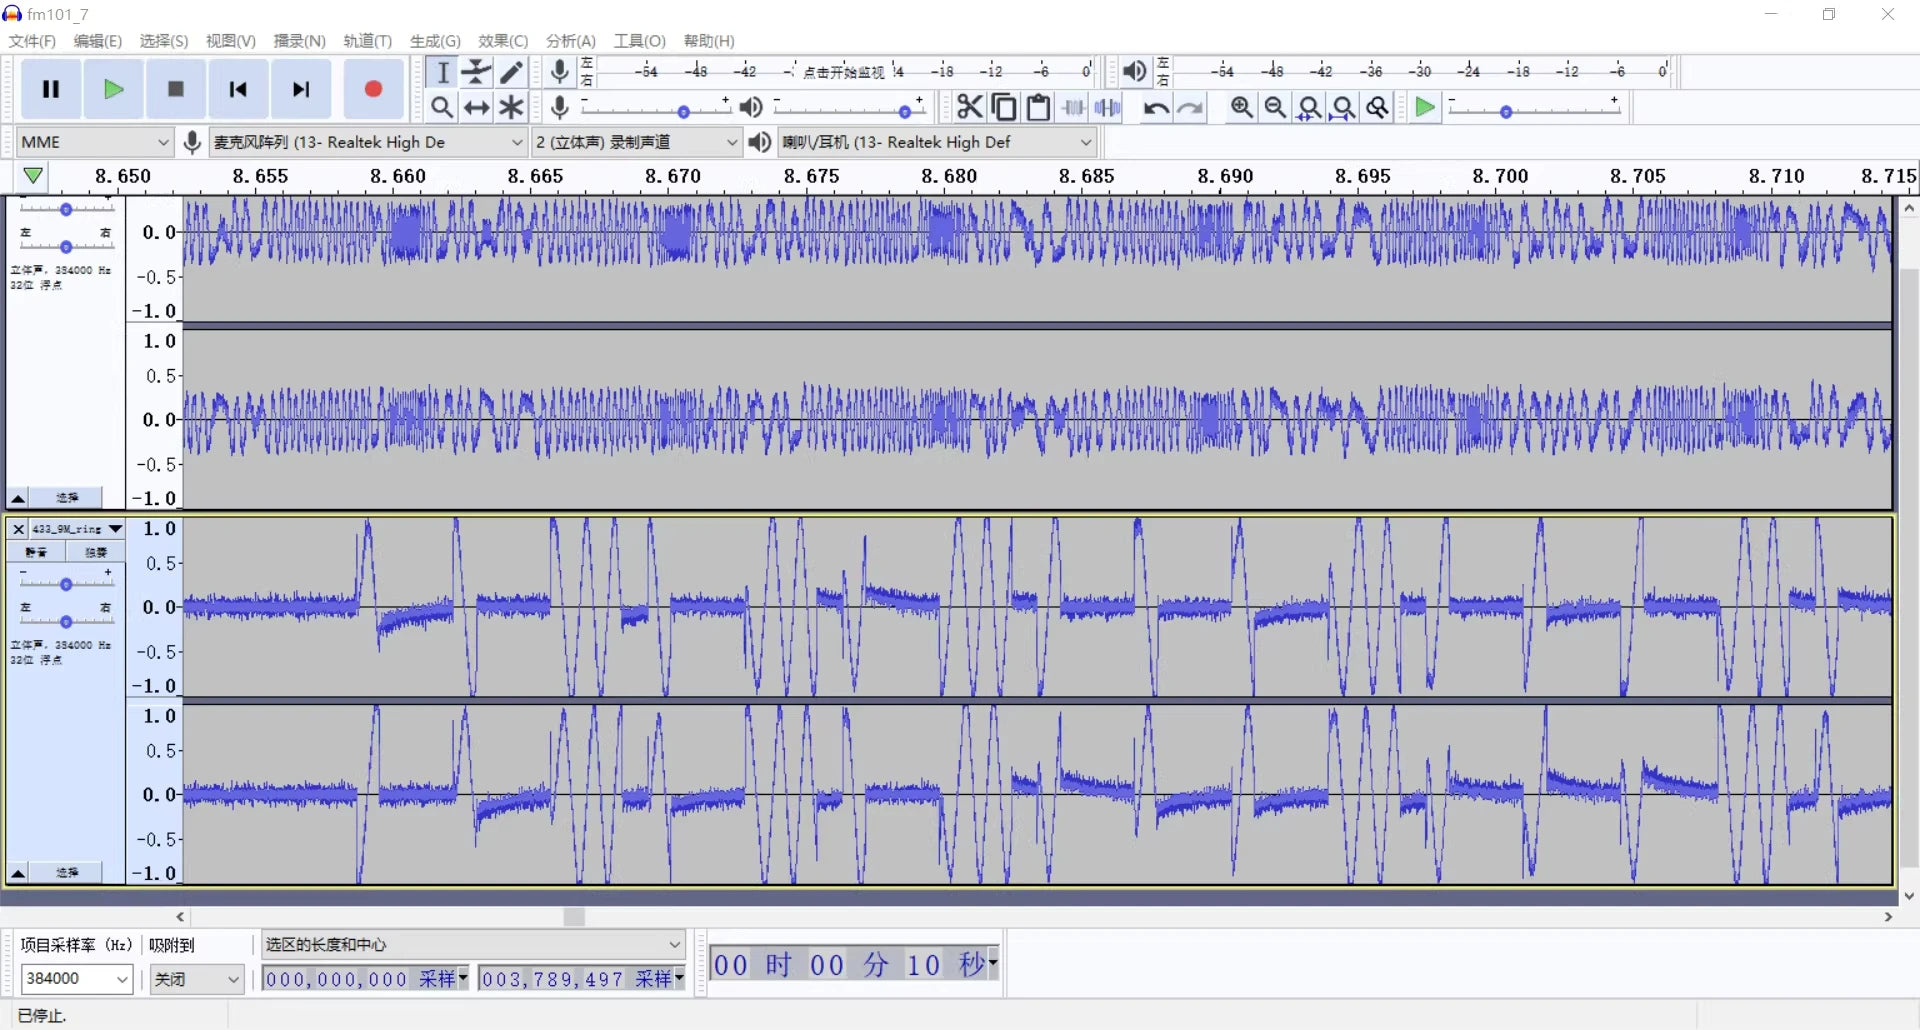Select the Time Shift tool
Image resolution: width=1920 pixels, height=1030 pixels.
coord(477,107)
